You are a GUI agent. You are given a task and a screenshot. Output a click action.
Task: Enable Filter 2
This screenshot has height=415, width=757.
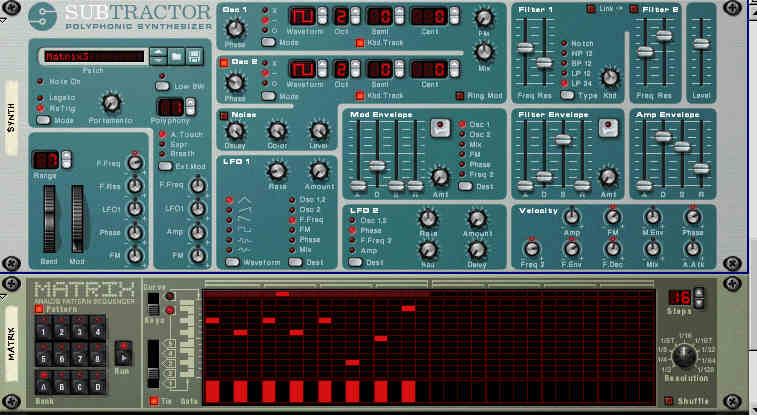tap(634, 9)
